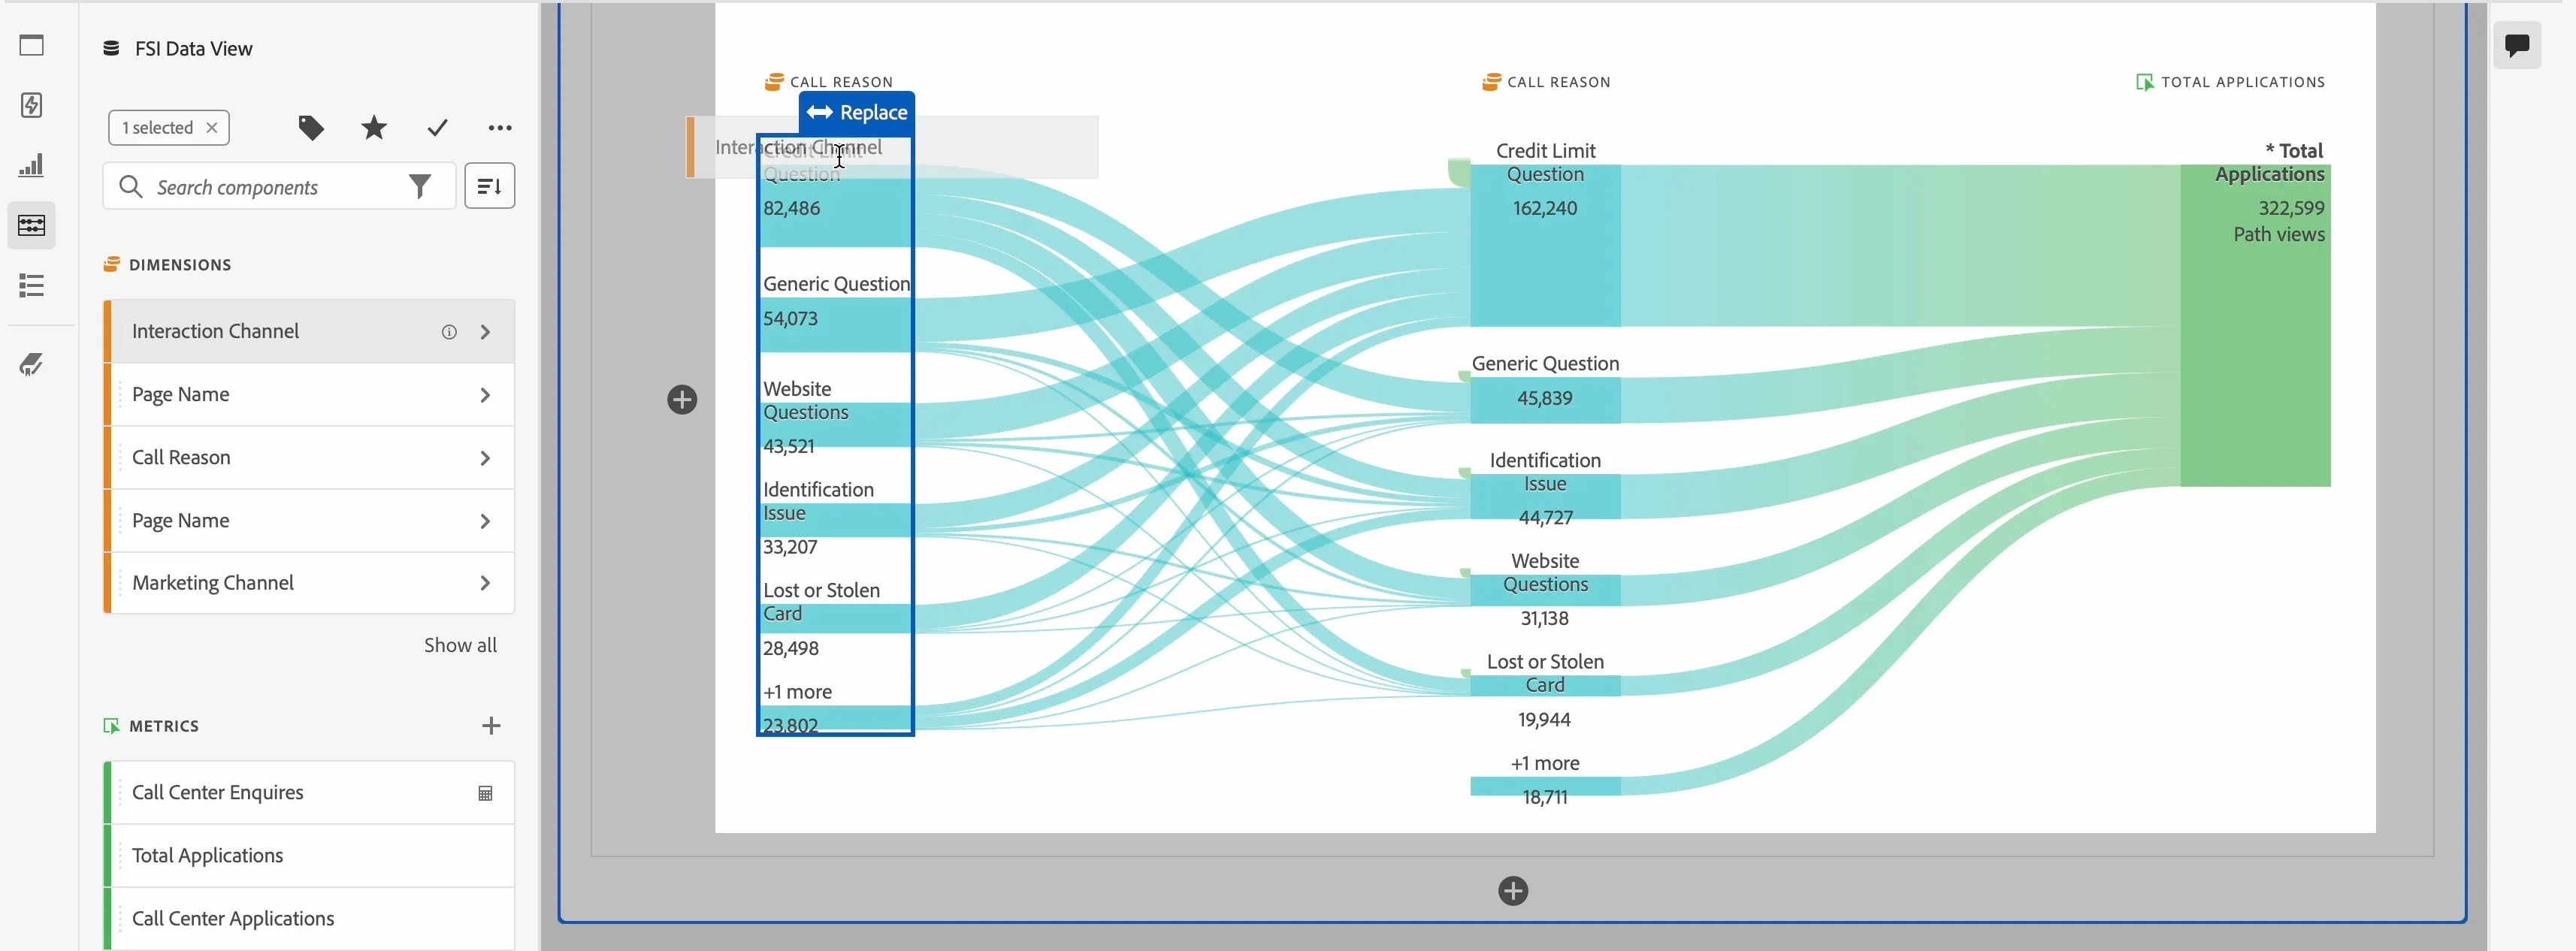Screen dimensions: 2576x951
Task: Click left Call Reason column header
Action: (x=829, y=82)
